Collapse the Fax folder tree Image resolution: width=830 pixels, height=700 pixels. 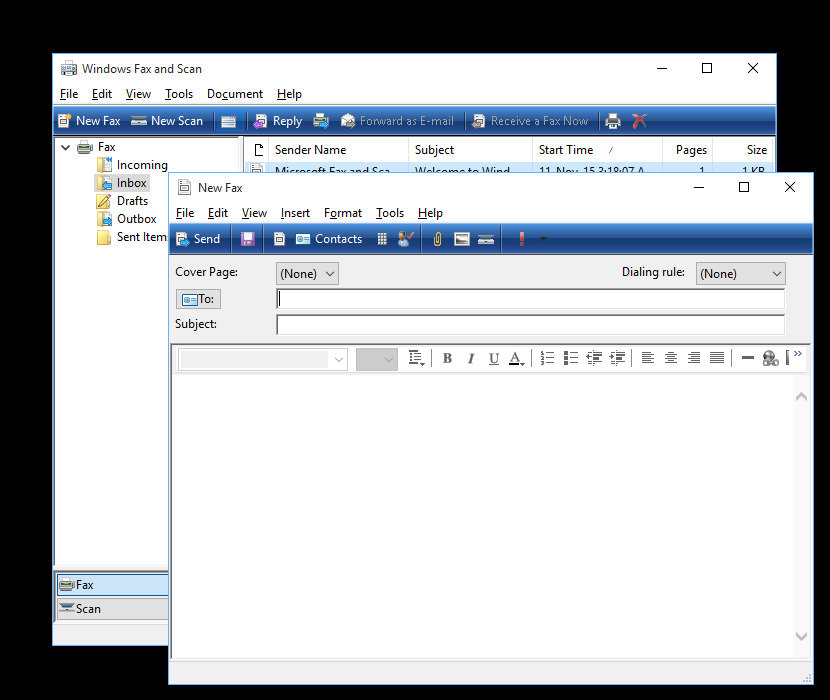pyautogui.click(x=65, y=146)
